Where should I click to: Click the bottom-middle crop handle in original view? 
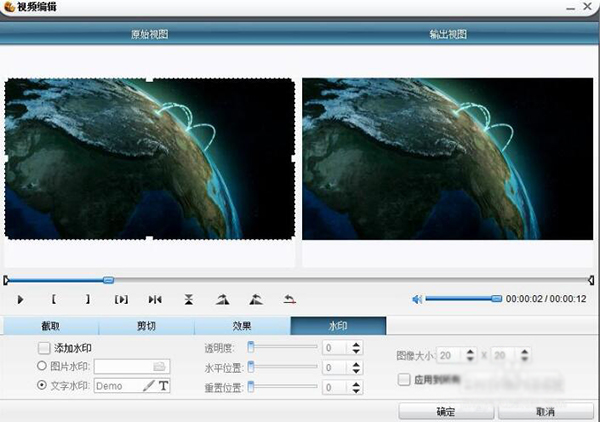coord(149,239)
